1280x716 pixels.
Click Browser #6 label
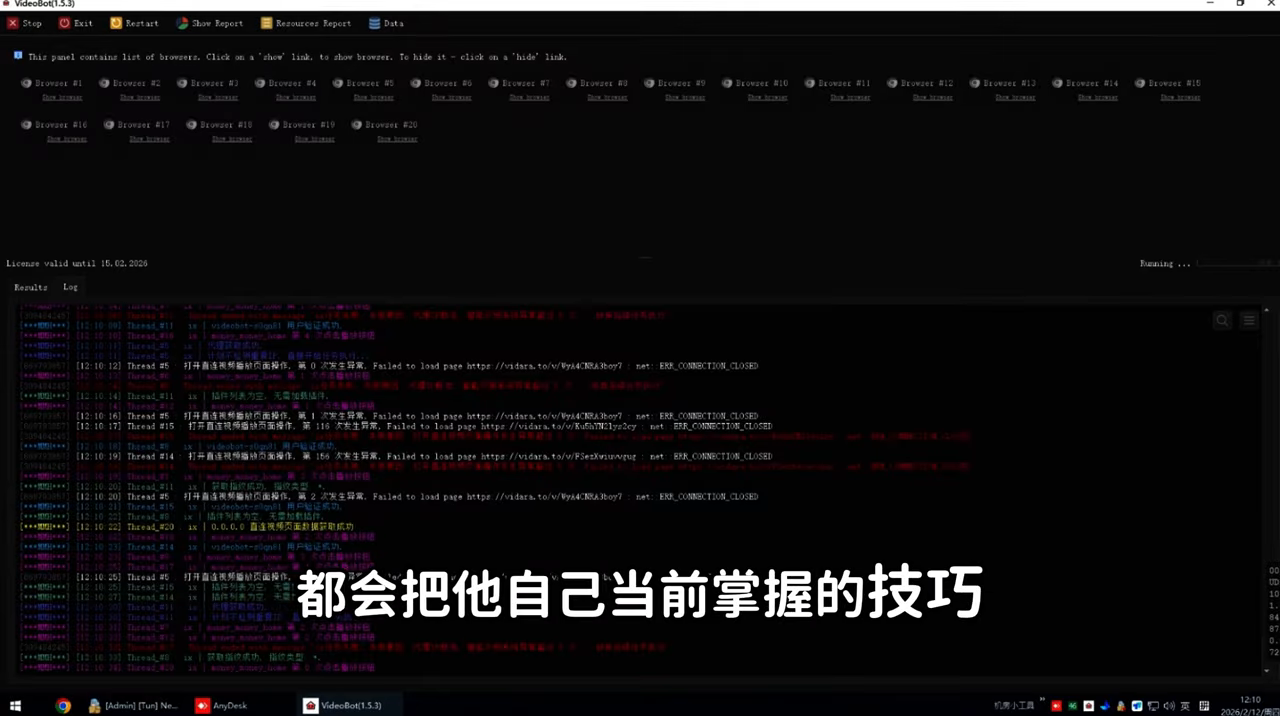(x=448, y=83)
